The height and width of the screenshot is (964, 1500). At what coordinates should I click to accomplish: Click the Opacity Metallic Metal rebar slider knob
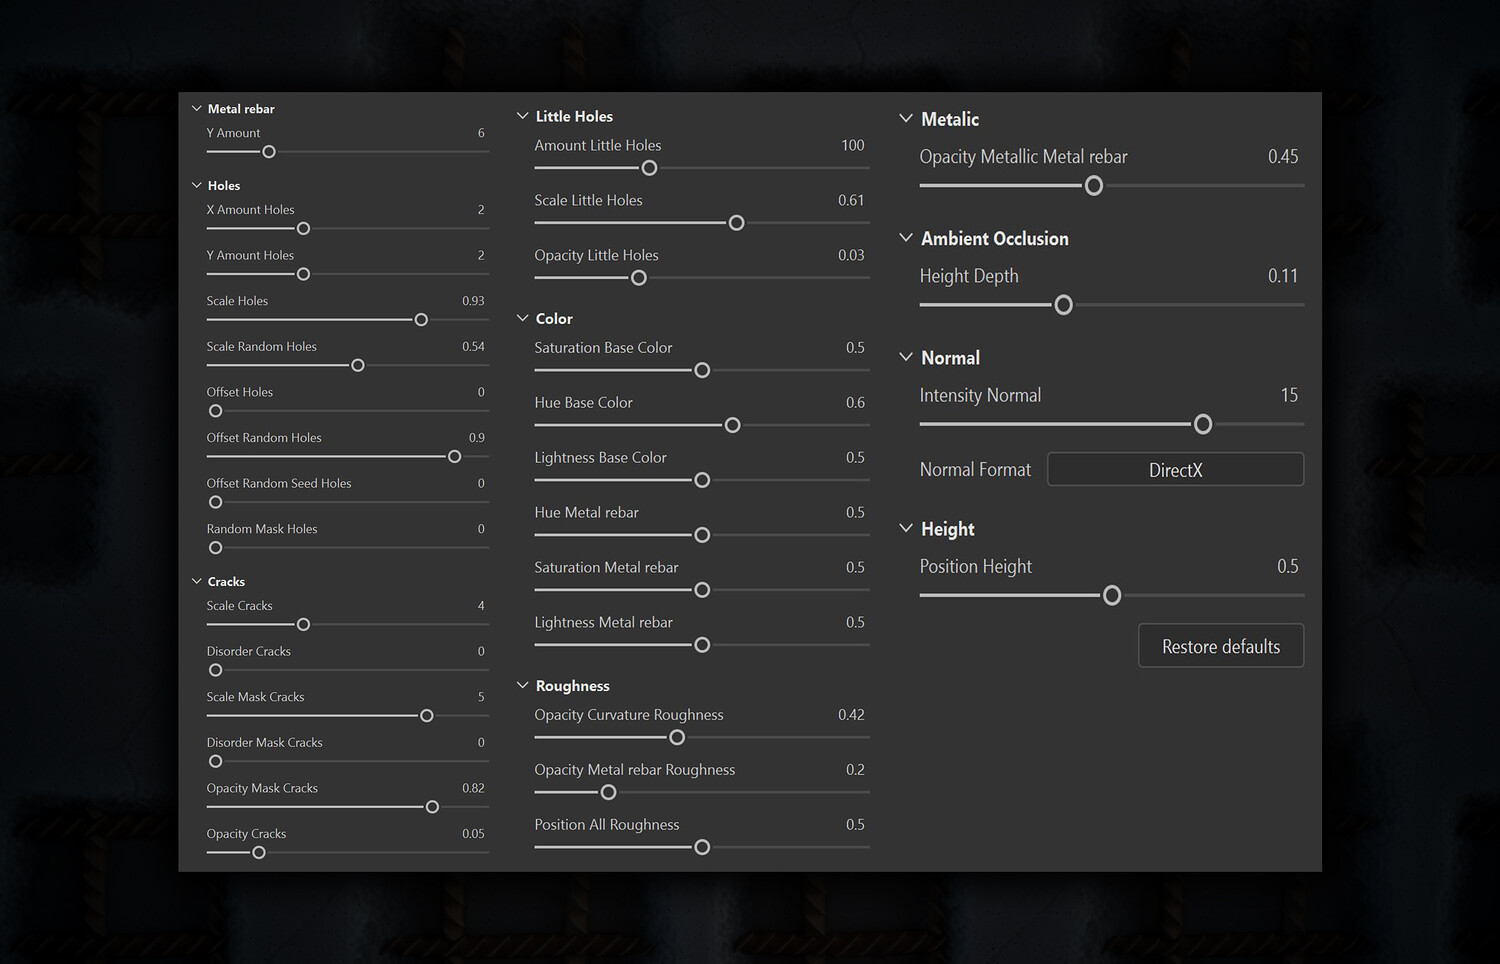pos(1094,186)
